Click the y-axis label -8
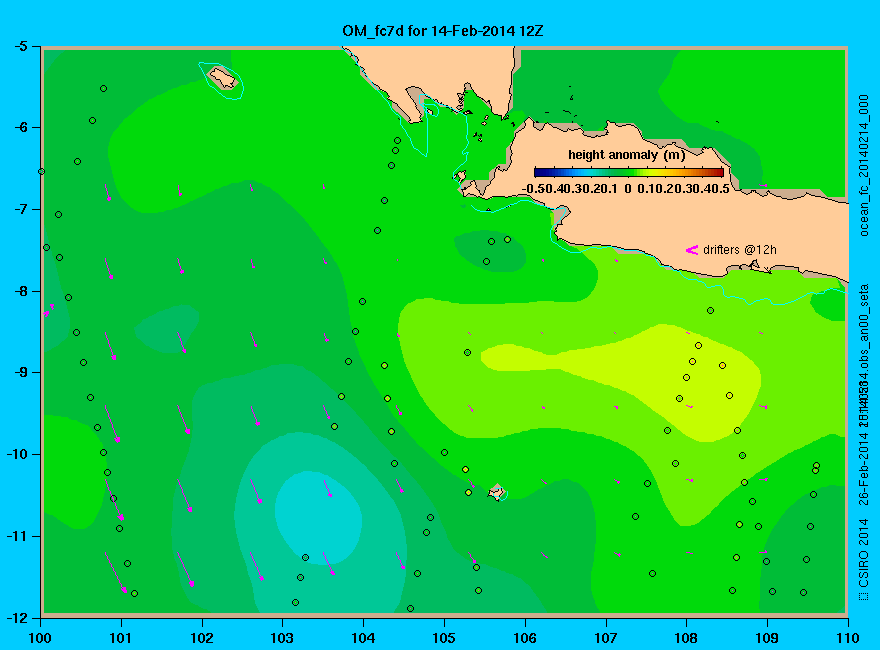The width and height of the screenshot is (880, 650). click(20, 291)
